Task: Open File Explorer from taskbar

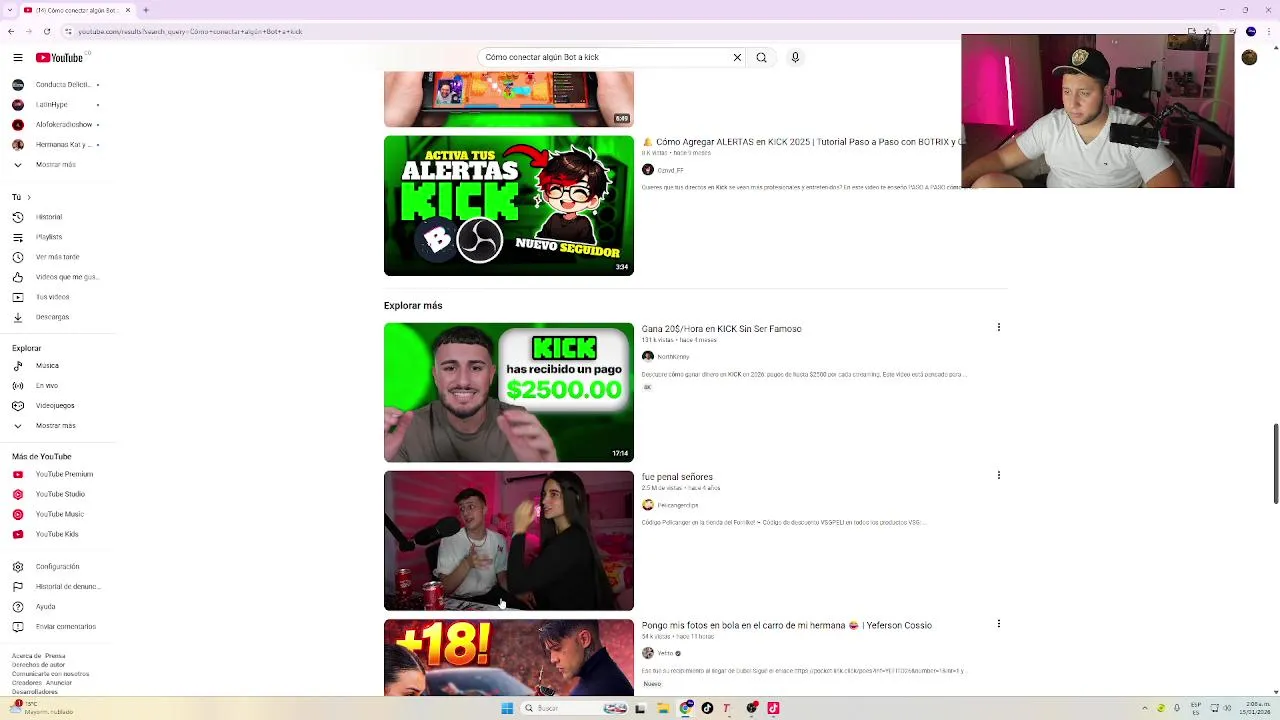Action: 662,708
